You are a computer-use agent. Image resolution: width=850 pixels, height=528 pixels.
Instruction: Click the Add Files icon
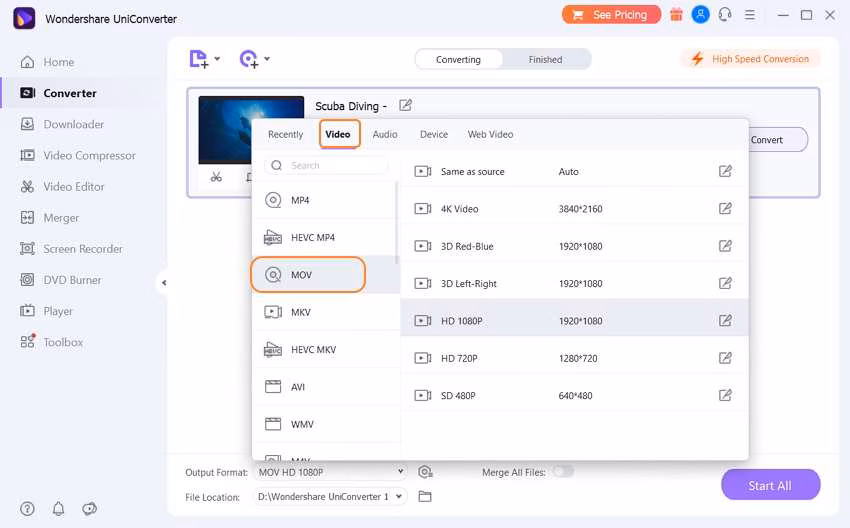point(198,59)
